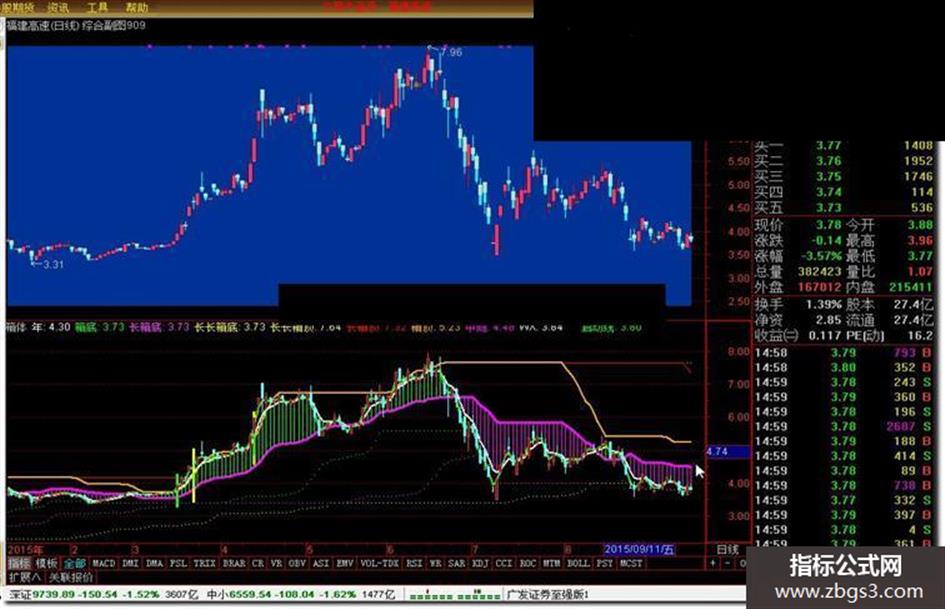This screenshot has width=945, height=609.
Task: Select the BOLL indicator tab
Action: [579, 563]
